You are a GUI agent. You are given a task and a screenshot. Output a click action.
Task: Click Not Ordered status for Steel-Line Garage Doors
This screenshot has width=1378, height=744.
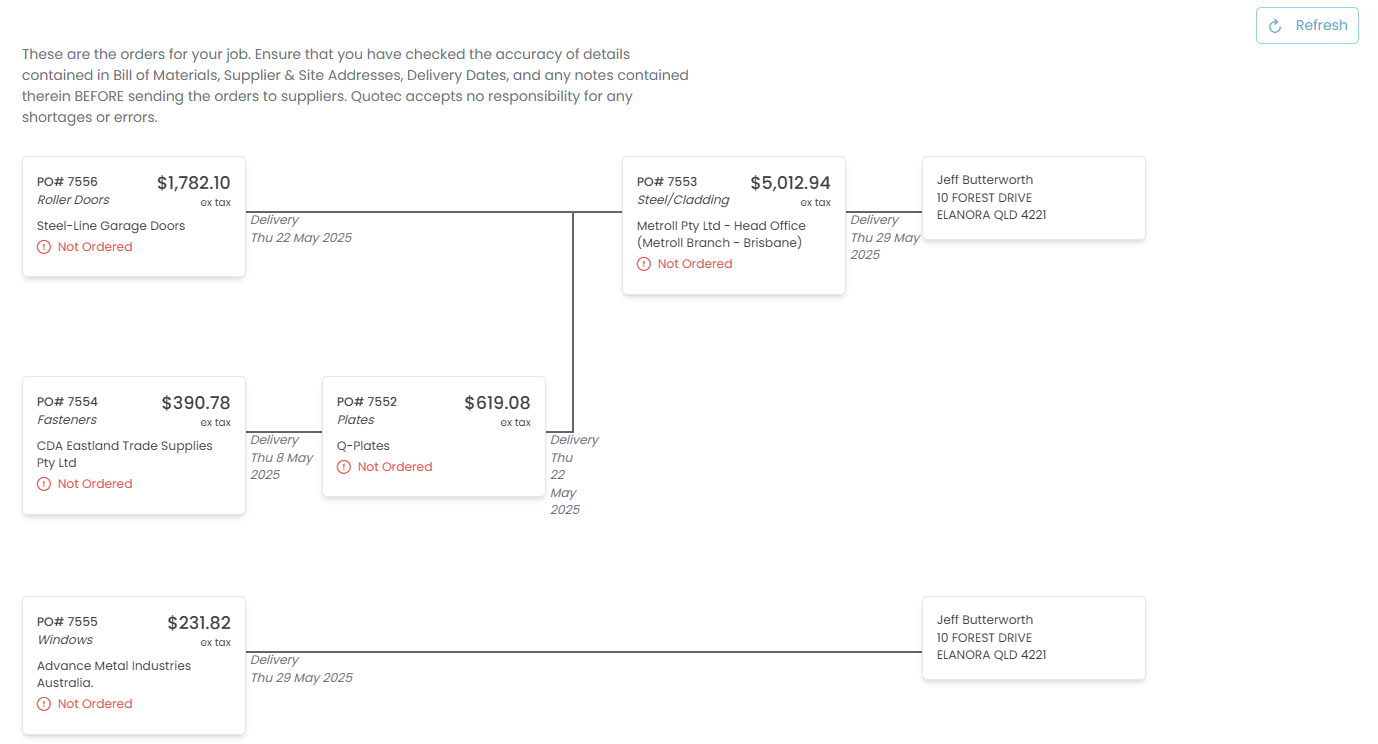(x=95, y=247)
